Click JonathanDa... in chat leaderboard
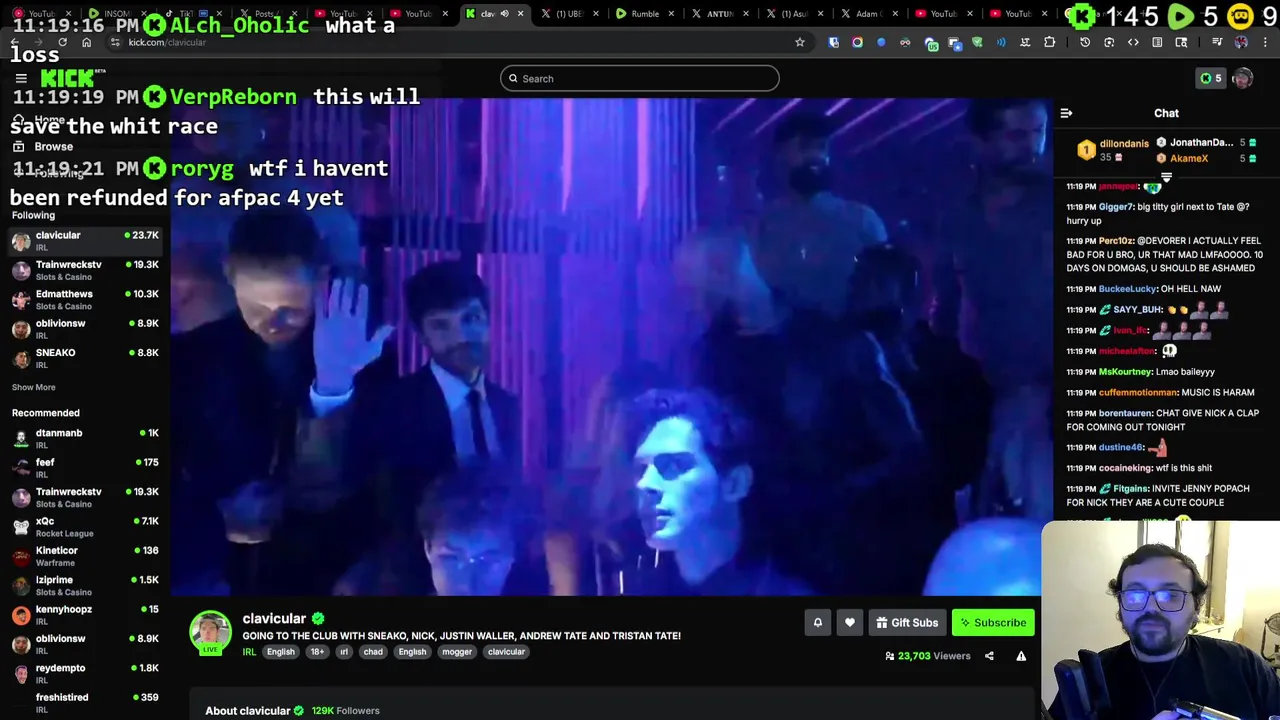This screenshot has width=1280, height=720. pyautogui.click(x=1201, y=143)
